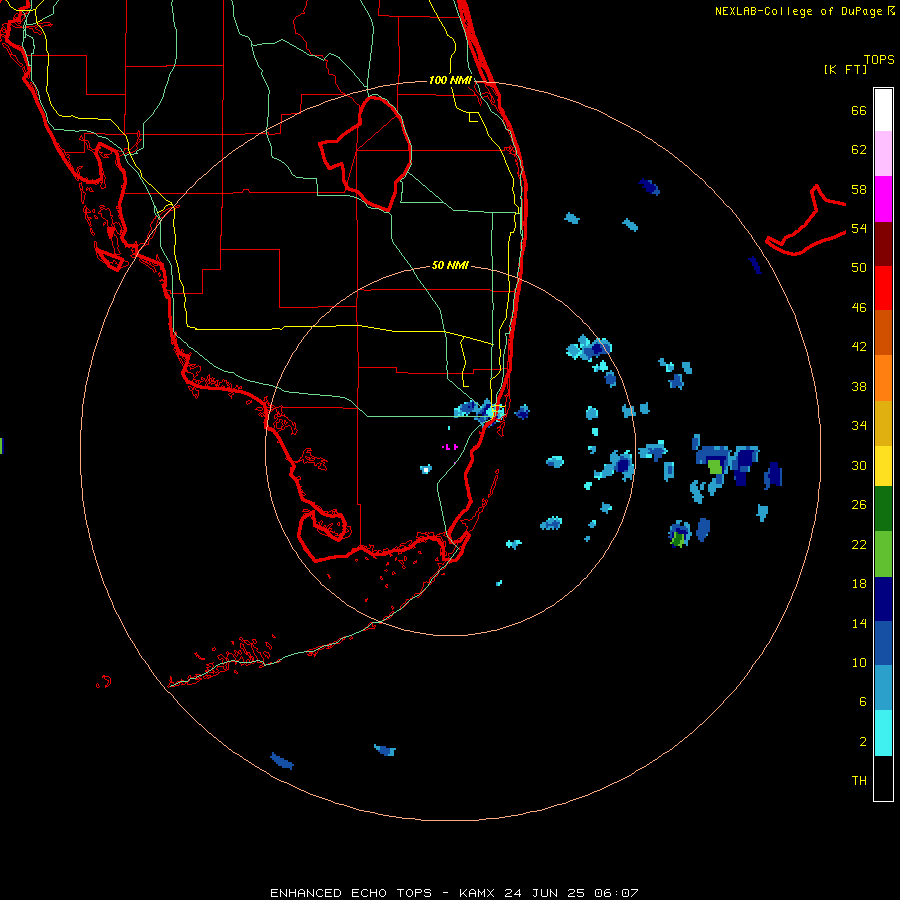Click the red Lake Okeechobee outline

(366, 154)
